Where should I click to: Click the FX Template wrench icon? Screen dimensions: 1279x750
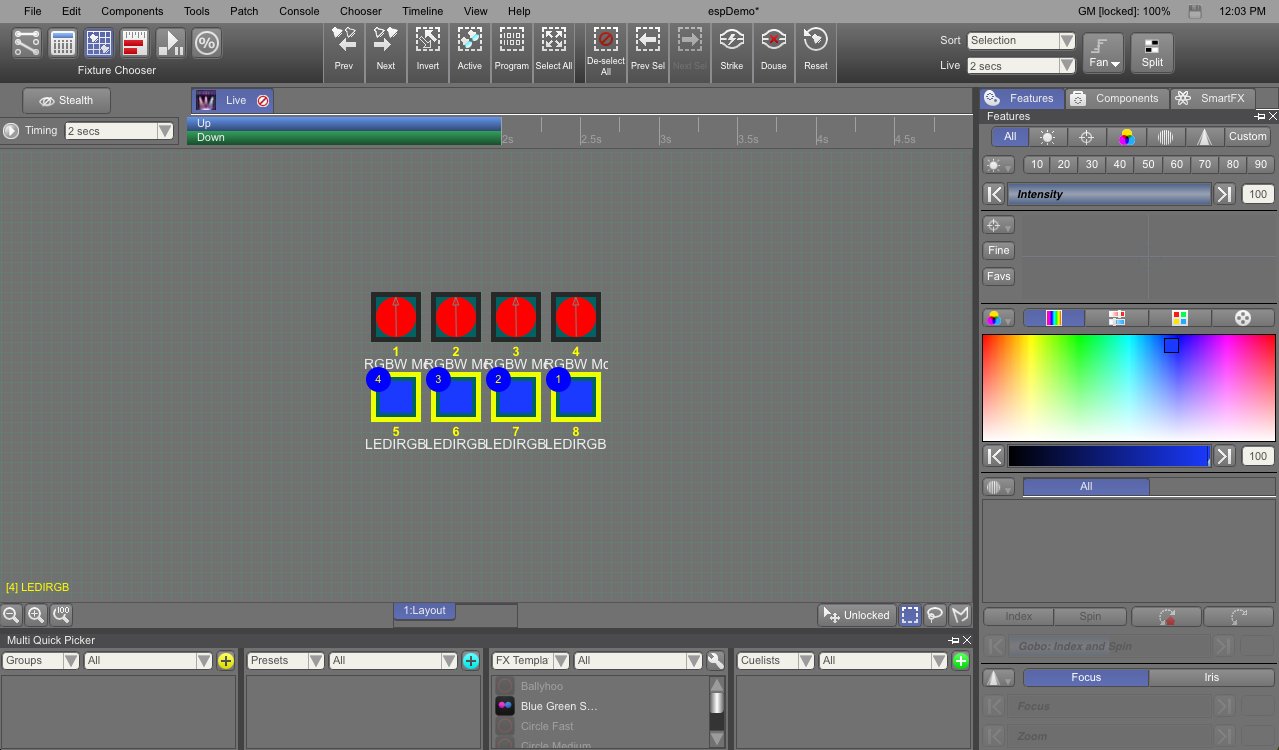715,661
